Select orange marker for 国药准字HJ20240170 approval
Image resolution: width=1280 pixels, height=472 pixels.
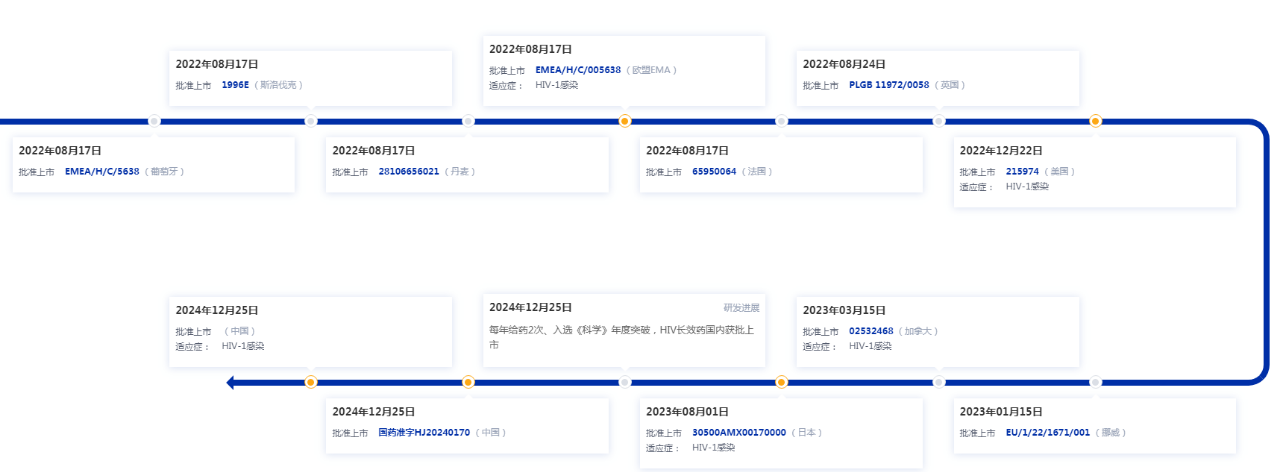(x=468, y=382)
